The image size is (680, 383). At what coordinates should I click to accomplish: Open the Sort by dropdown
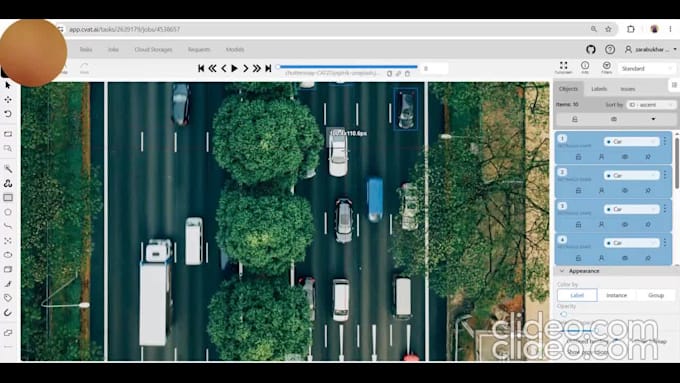651,105
